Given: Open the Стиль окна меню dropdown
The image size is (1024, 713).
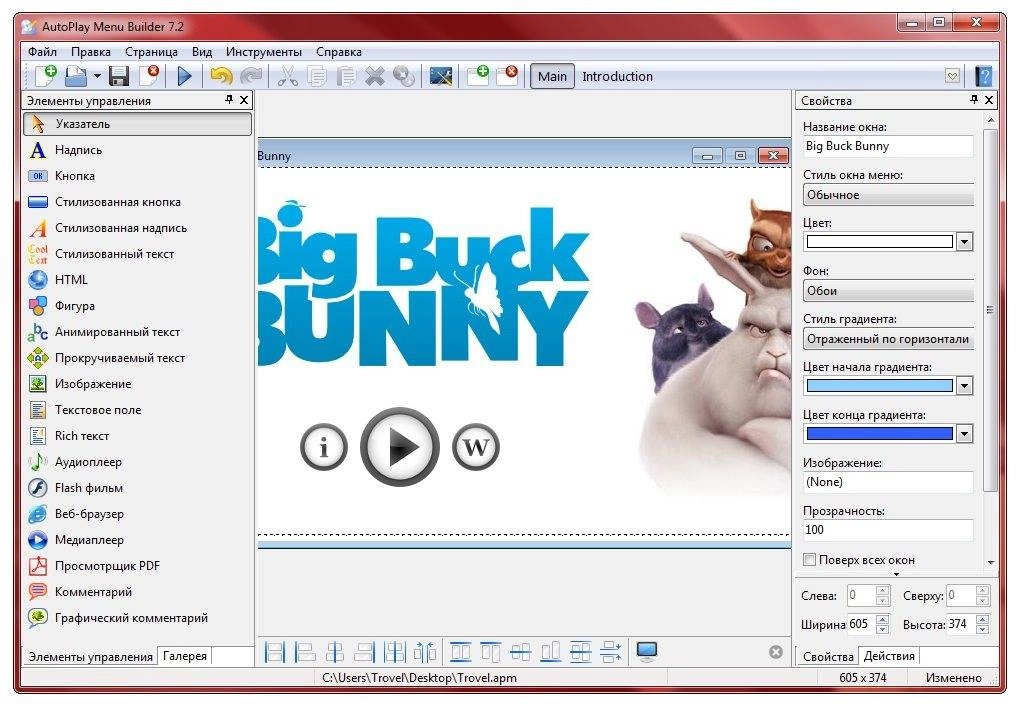Looking at the screenshot, I should click(888, 195).
